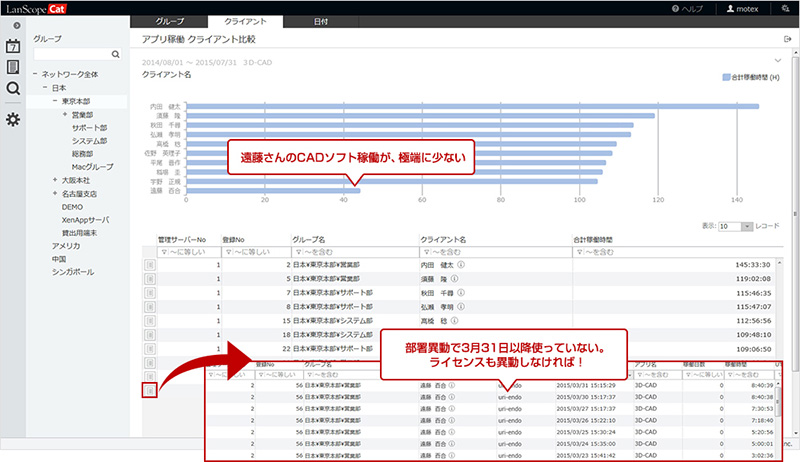Expand the 名古屋支店 tree node
The width and height of the screenshot is (800, 462).
(55, 193)
